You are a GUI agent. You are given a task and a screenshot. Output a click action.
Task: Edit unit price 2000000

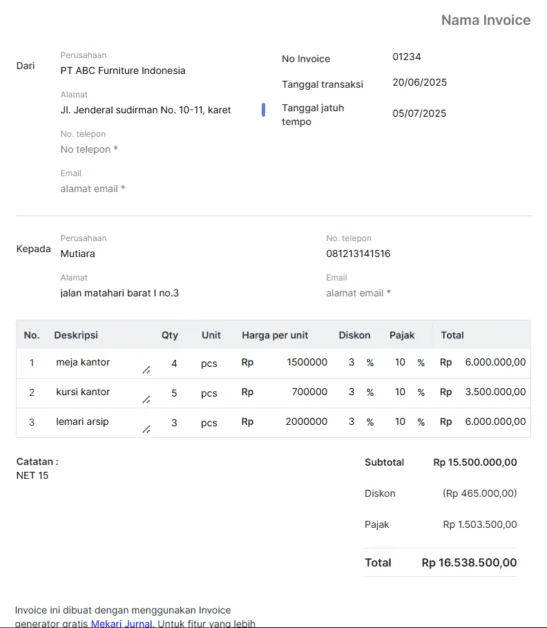pyautogui.click(x=306, y=421)
